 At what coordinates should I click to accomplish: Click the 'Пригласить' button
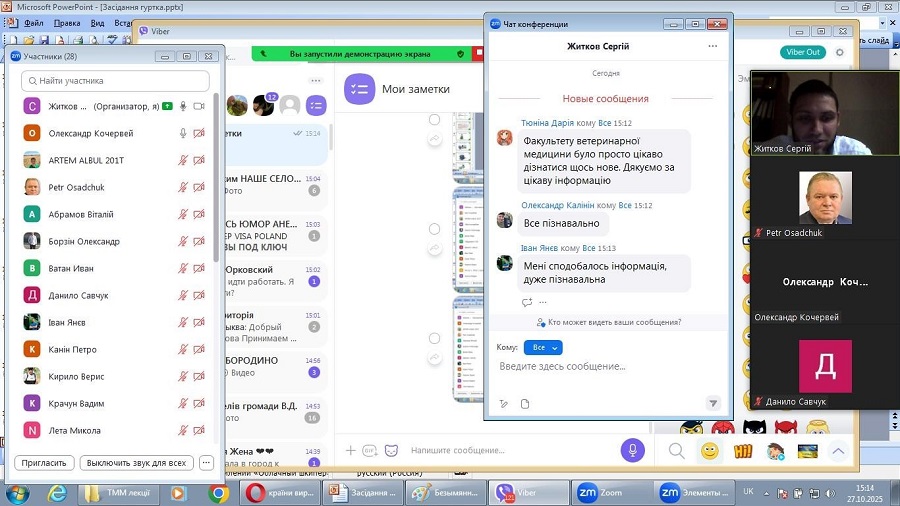click(45, 463)
